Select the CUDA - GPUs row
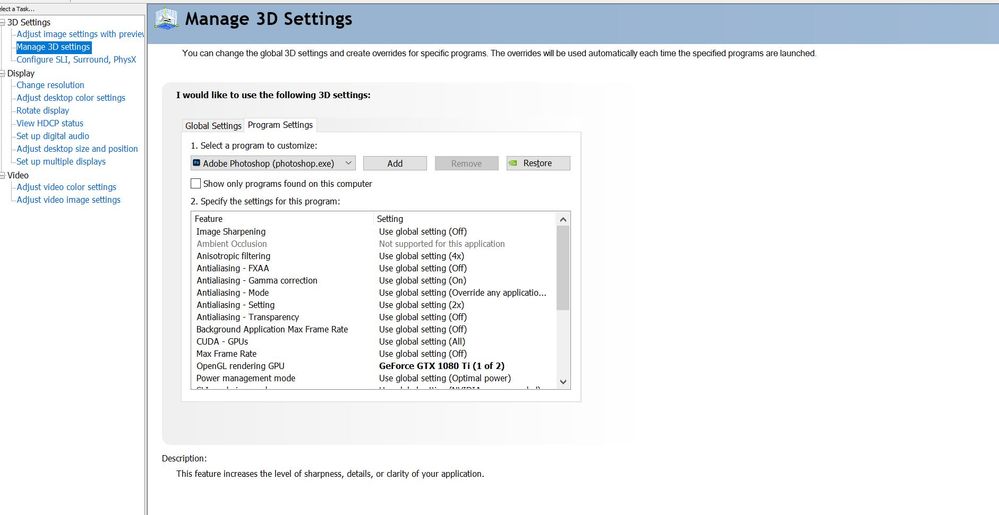Screen dimensions: 999x515 click(x=373, y=342)
